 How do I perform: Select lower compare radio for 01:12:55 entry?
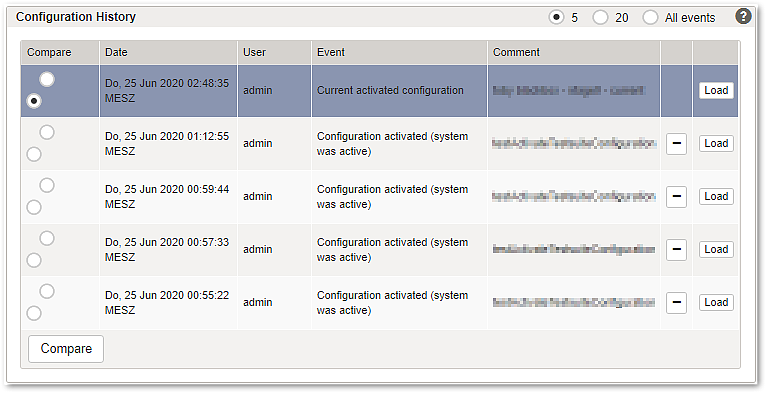point(34,154)
